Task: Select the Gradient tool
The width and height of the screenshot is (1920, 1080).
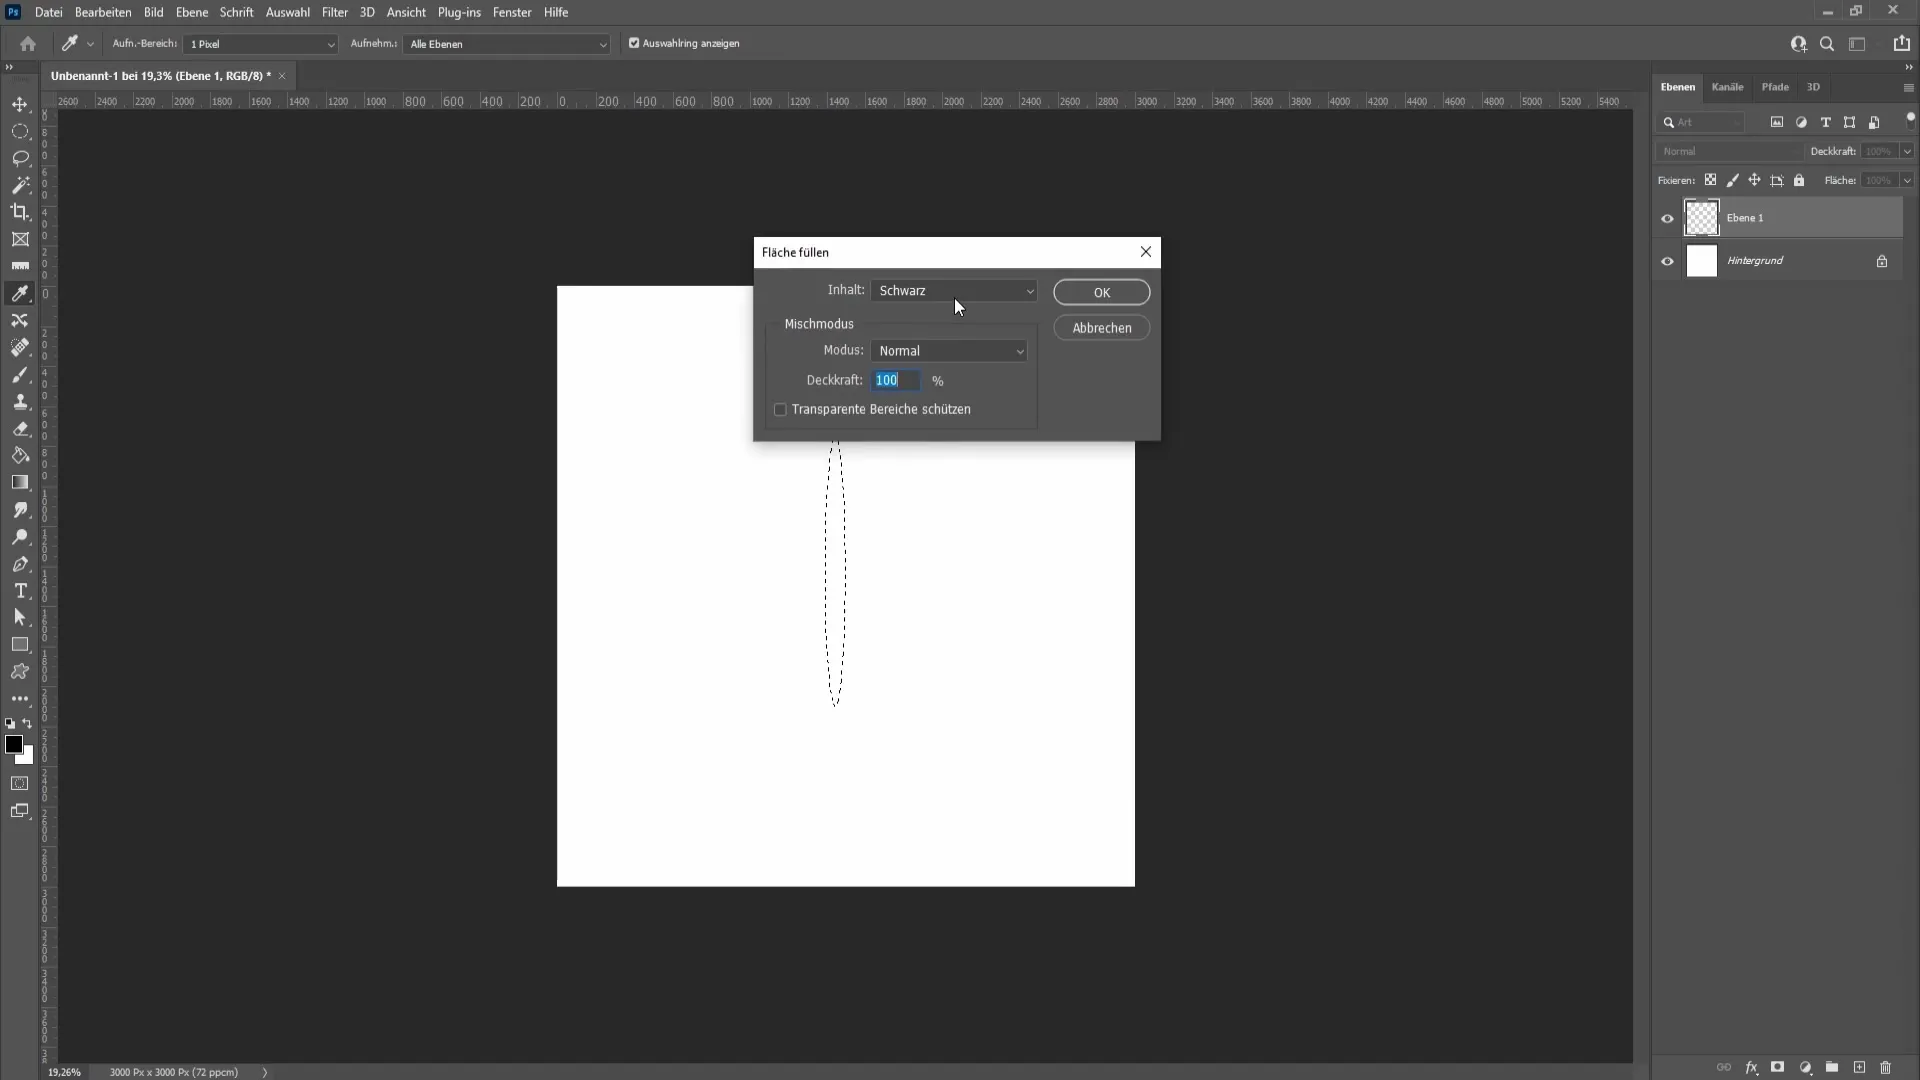Action: tap(20, 483)
